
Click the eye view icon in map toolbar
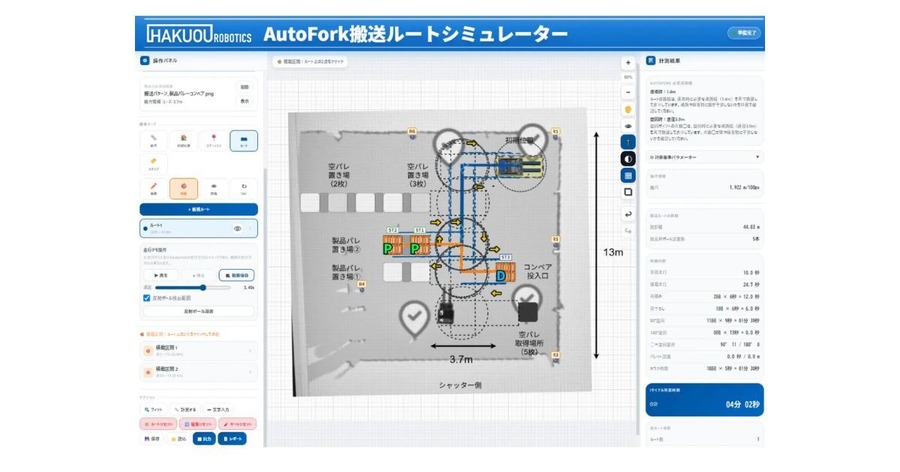point(628,126)
